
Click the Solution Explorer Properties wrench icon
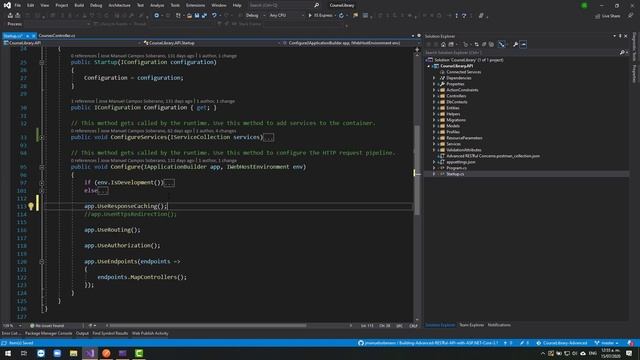click(x=515, y=44)
